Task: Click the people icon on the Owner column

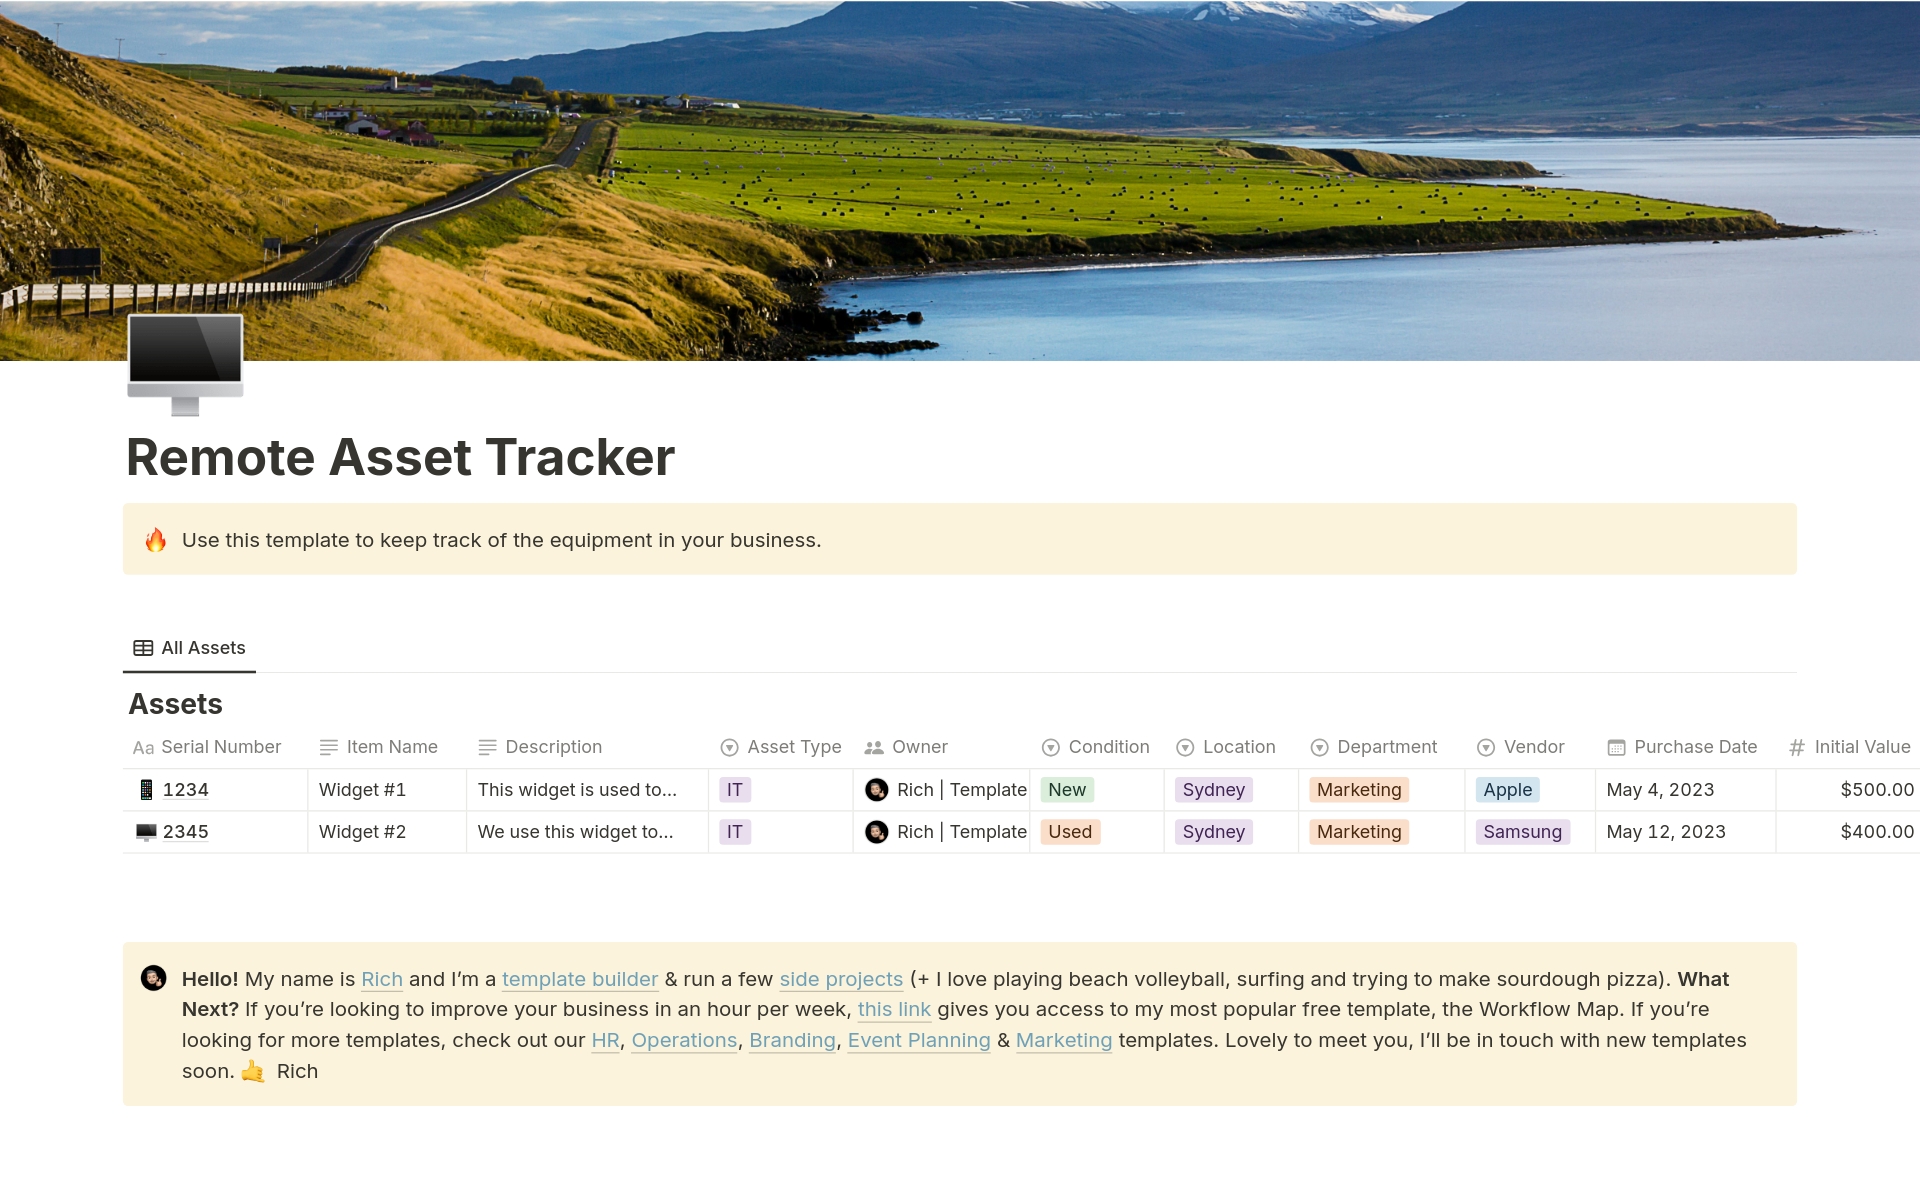Action: tap(872, 747)
